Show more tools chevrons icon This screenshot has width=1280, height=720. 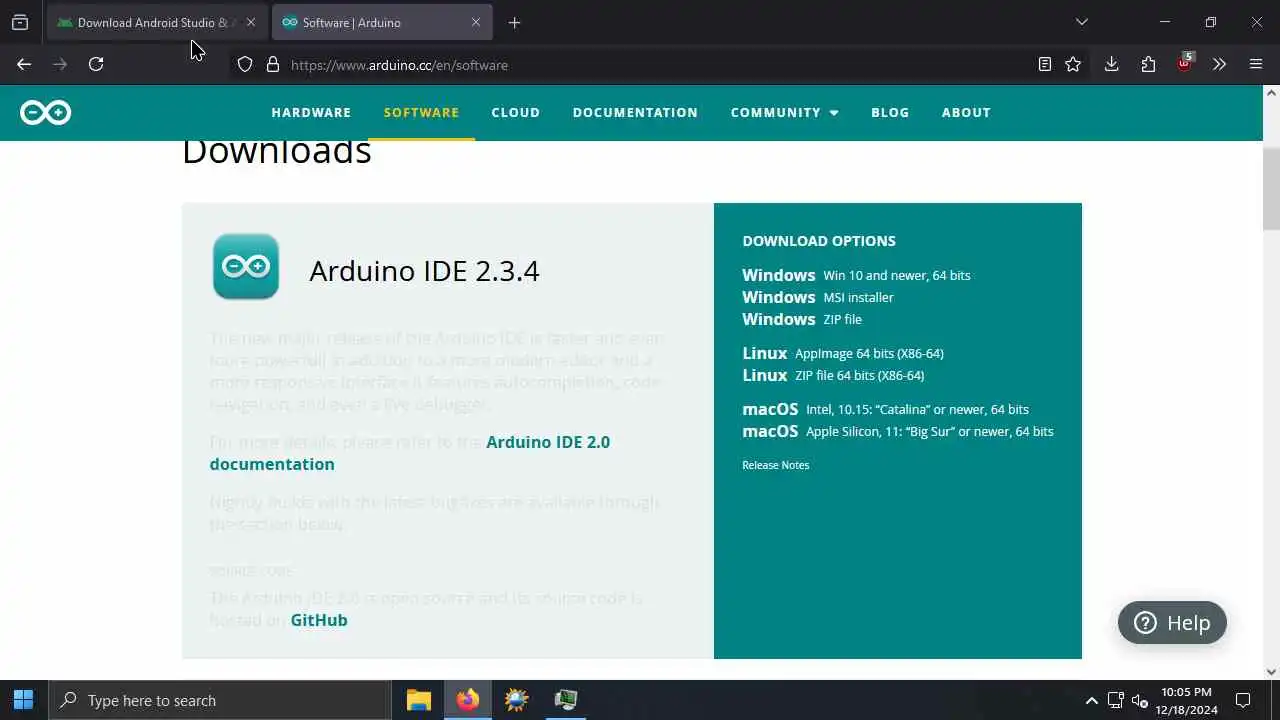point(1219,64)
